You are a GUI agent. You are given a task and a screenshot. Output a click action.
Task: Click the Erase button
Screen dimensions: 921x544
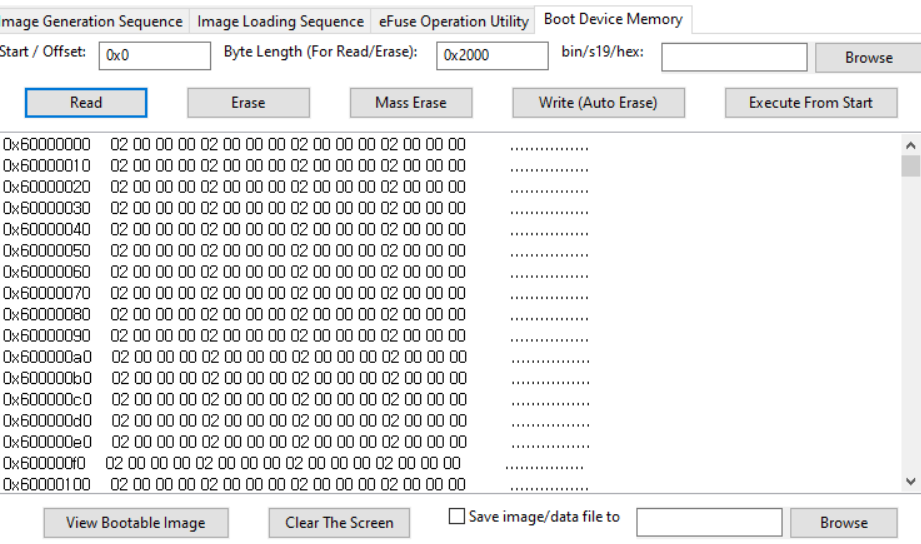pos(248,102)
